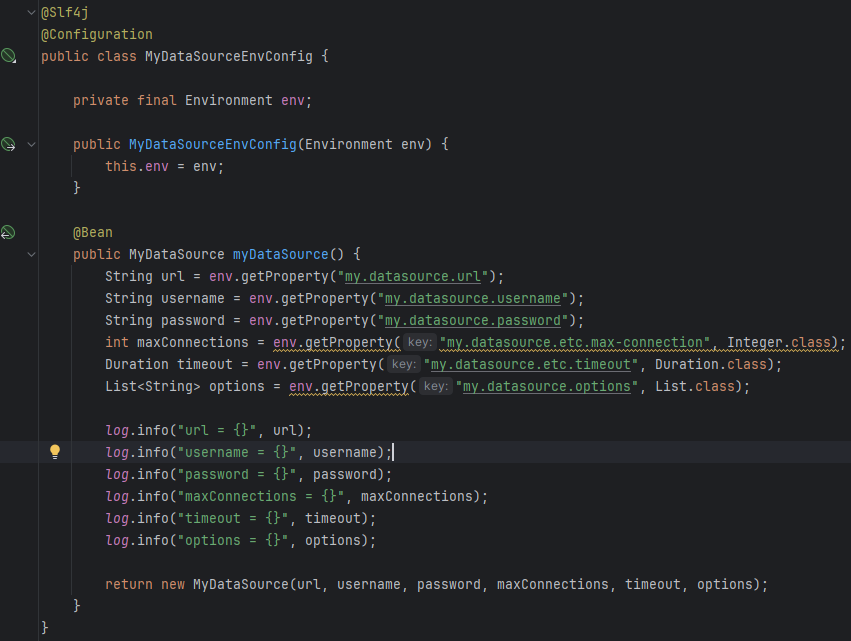Click the Spring bean gutter icon beside class declaration
851x641 pixels.
(8, 55)
